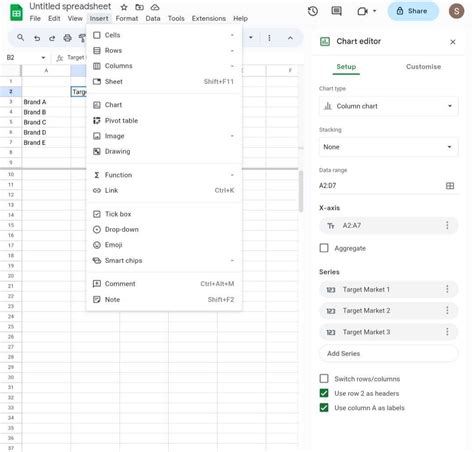Open the account avatar S

456,11
